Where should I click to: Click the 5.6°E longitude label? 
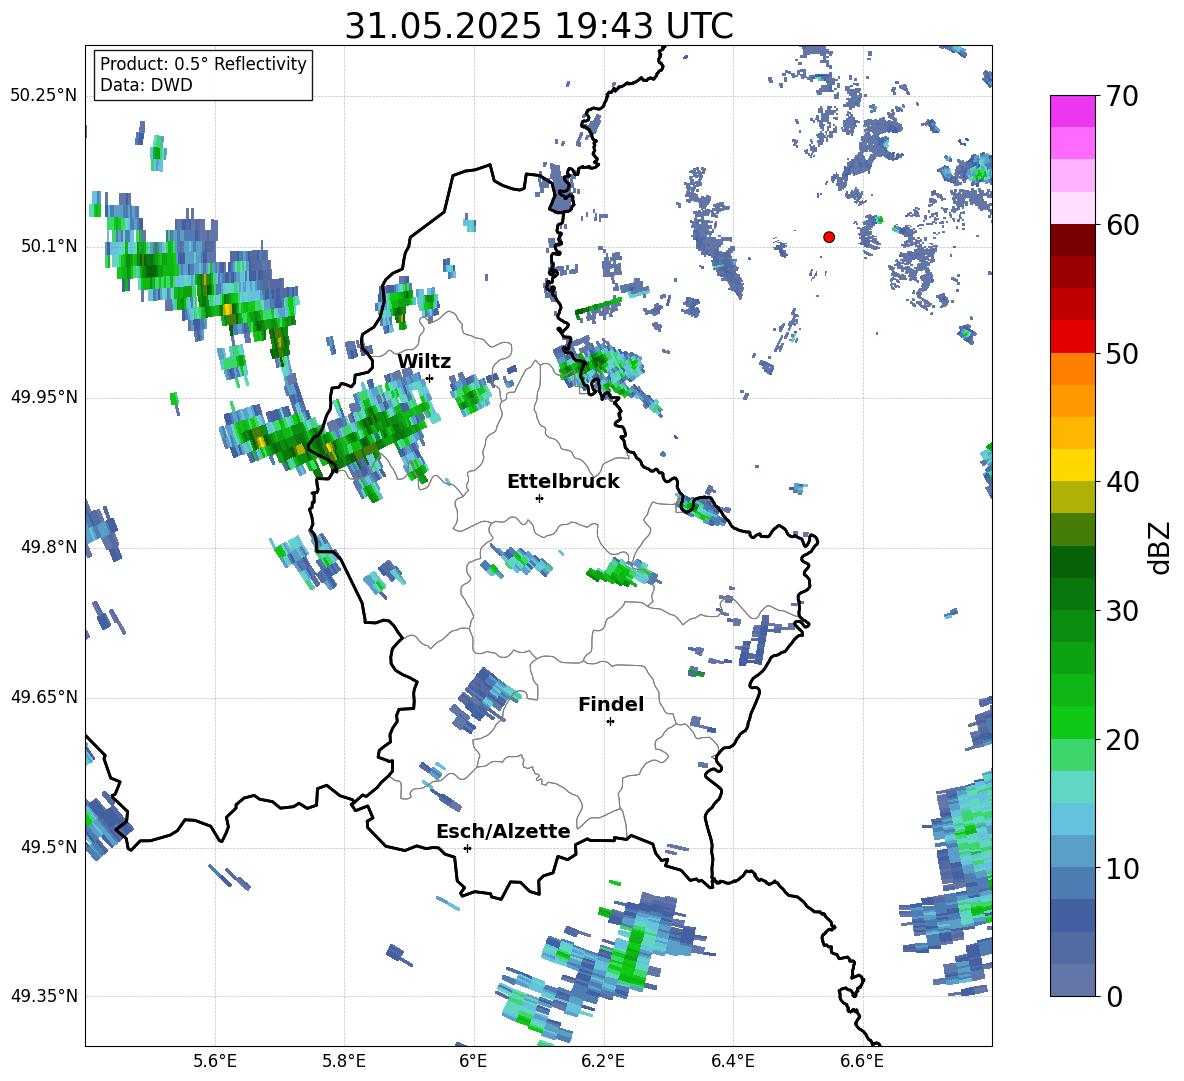click(215, 1062)
